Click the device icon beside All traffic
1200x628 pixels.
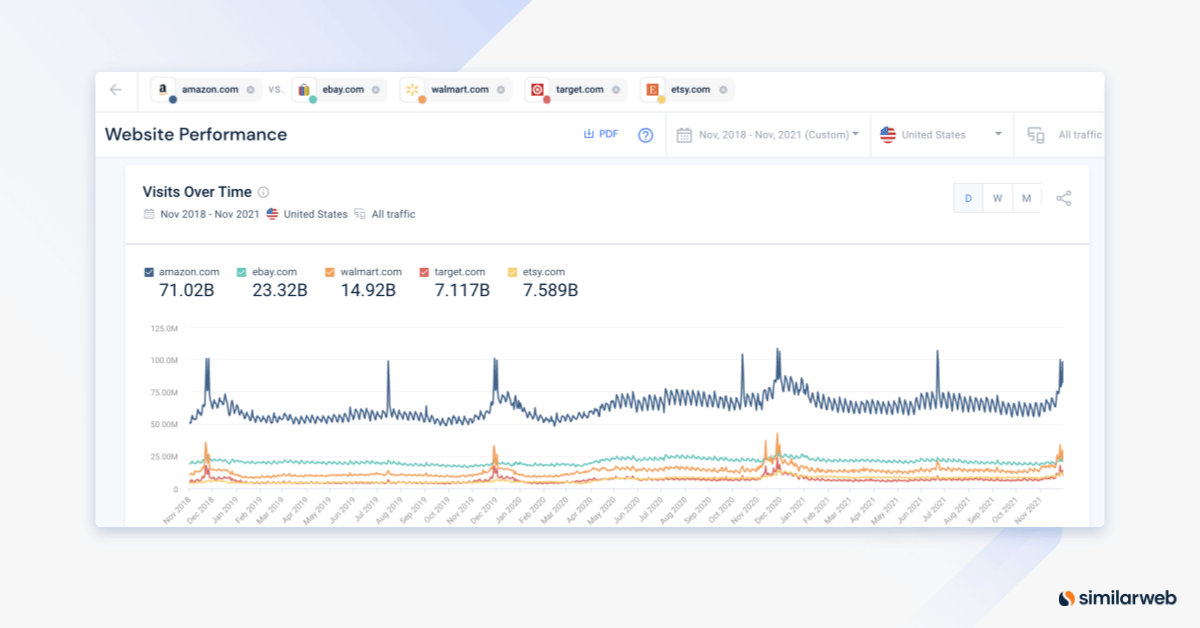1036,135
